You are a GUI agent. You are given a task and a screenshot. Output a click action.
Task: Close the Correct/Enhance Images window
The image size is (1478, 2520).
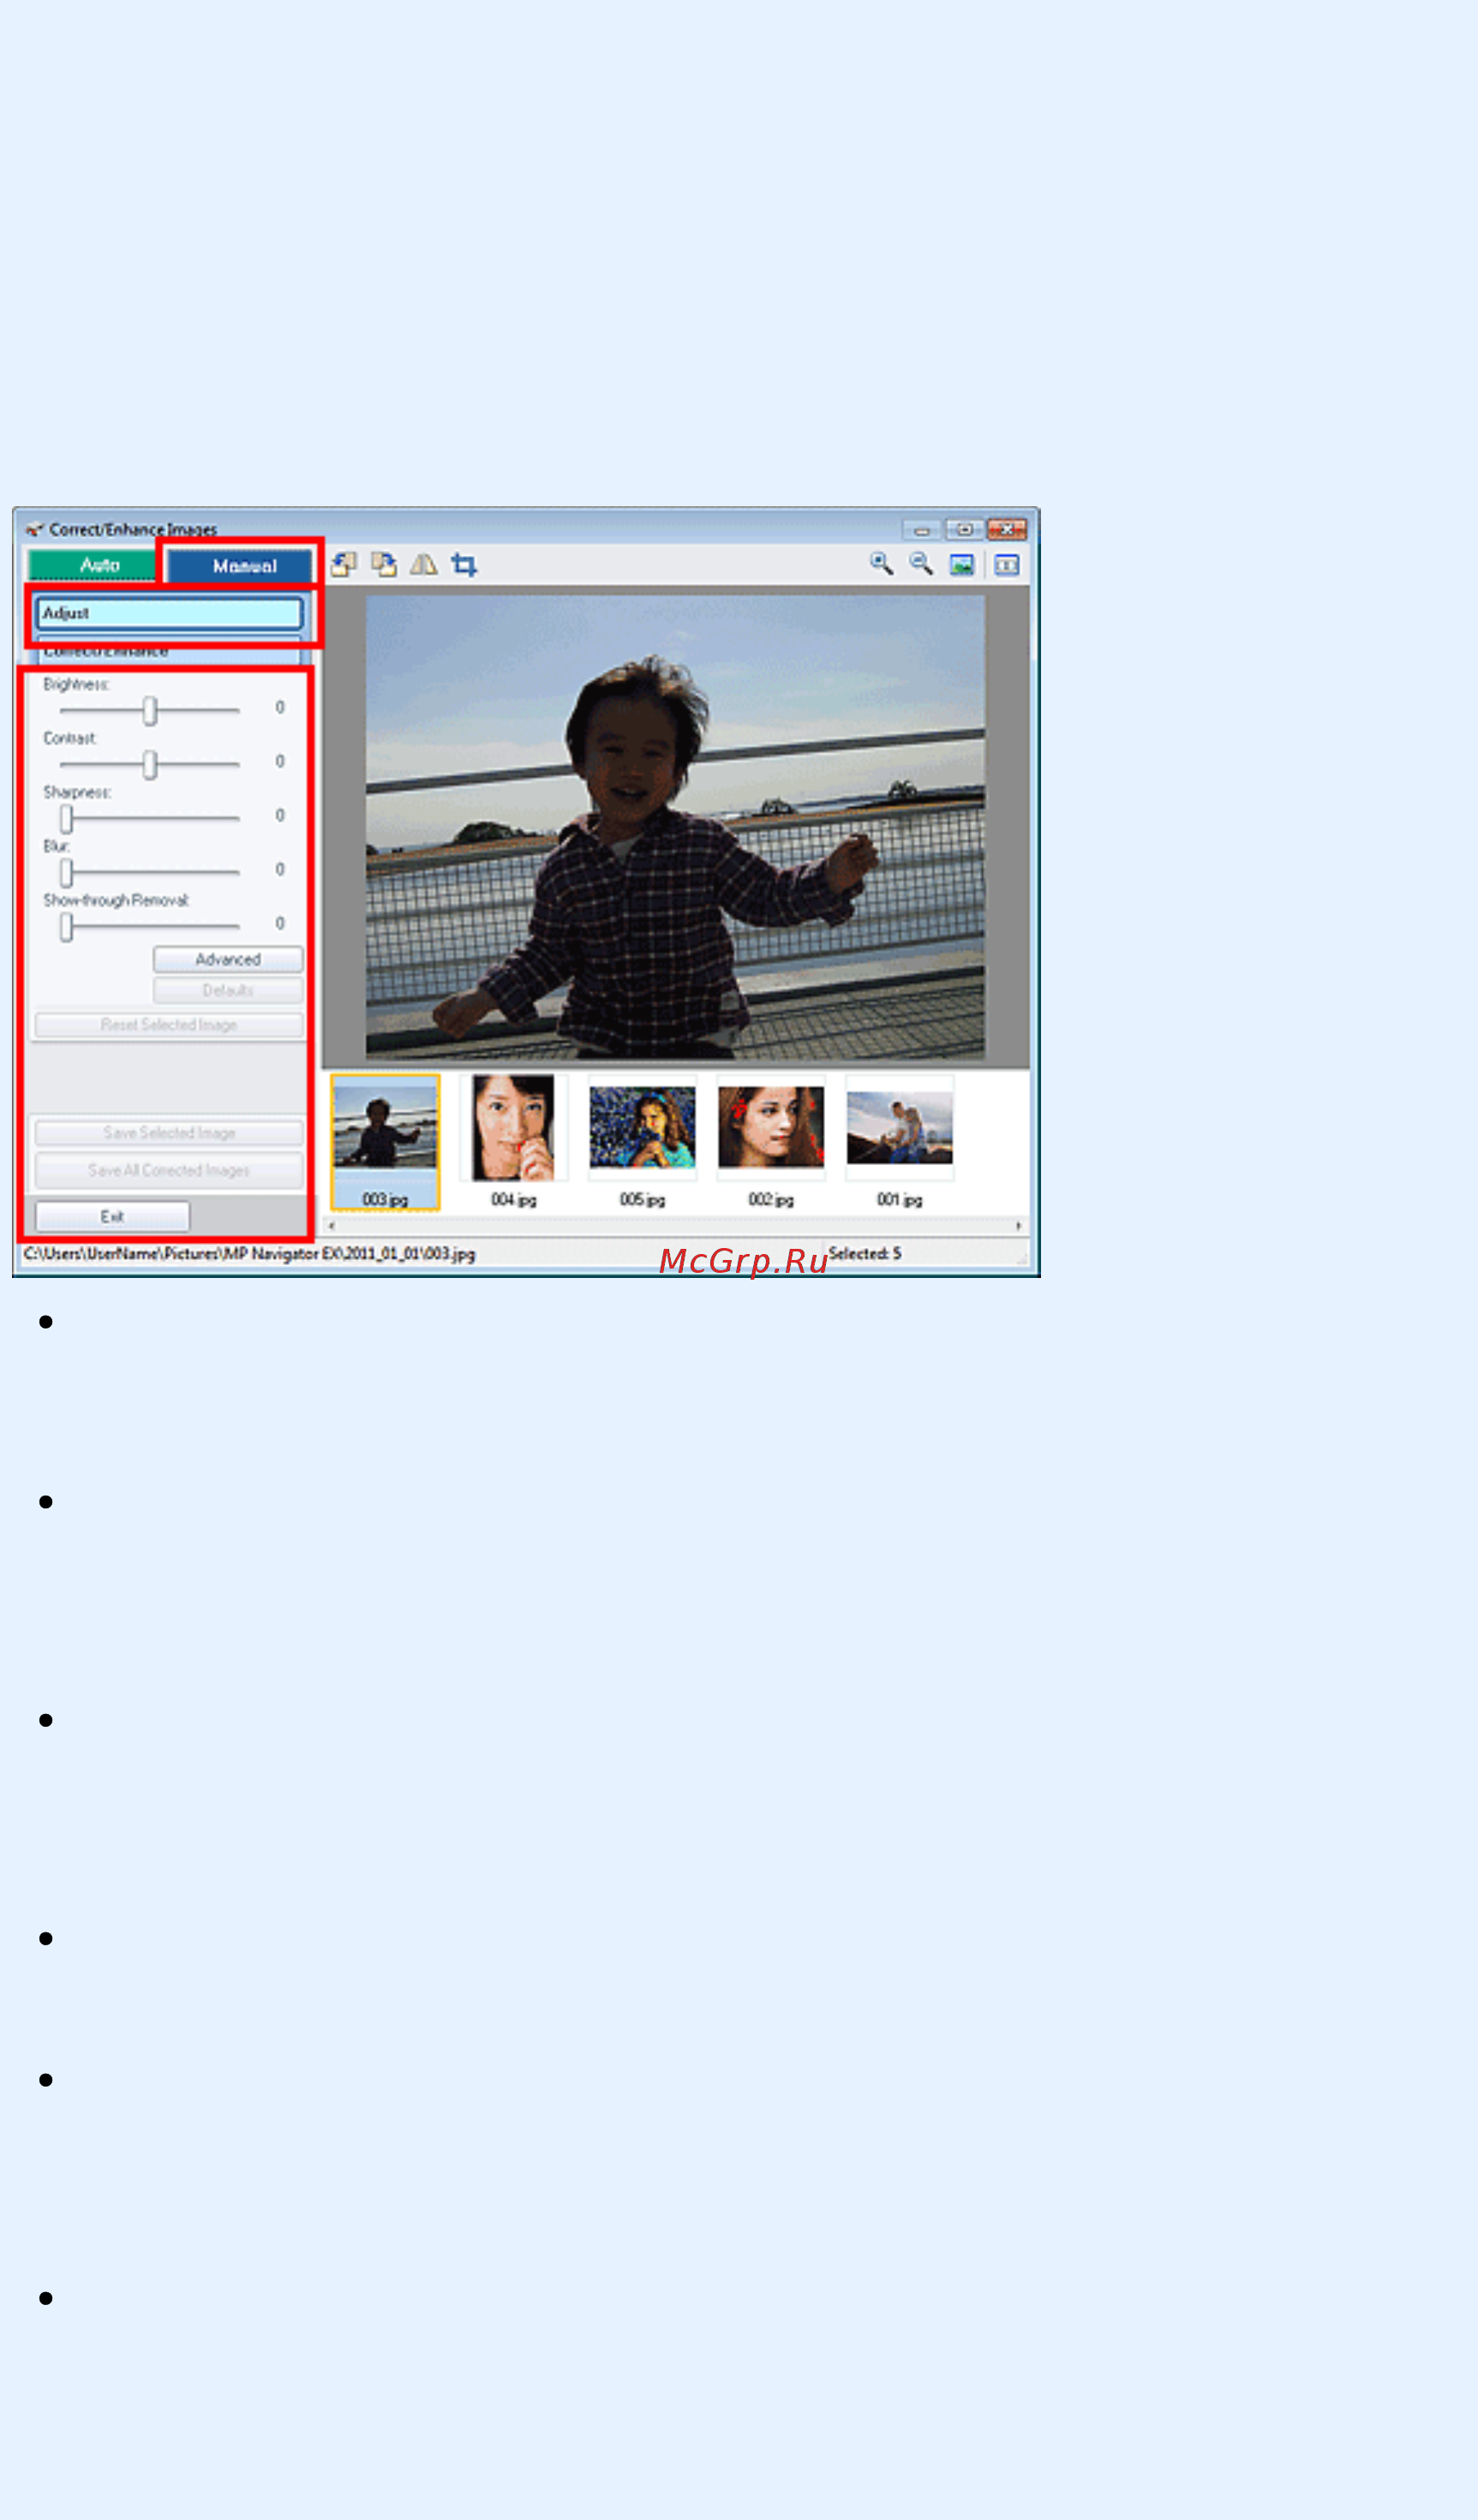click(1007, 529)
